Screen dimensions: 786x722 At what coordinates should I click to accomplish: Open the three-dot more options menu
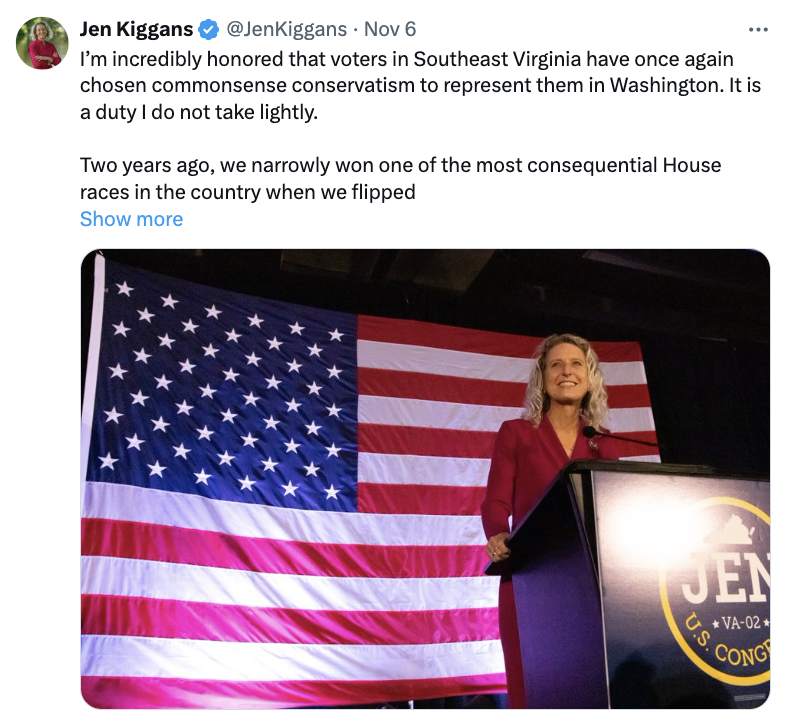pos(758,30)
